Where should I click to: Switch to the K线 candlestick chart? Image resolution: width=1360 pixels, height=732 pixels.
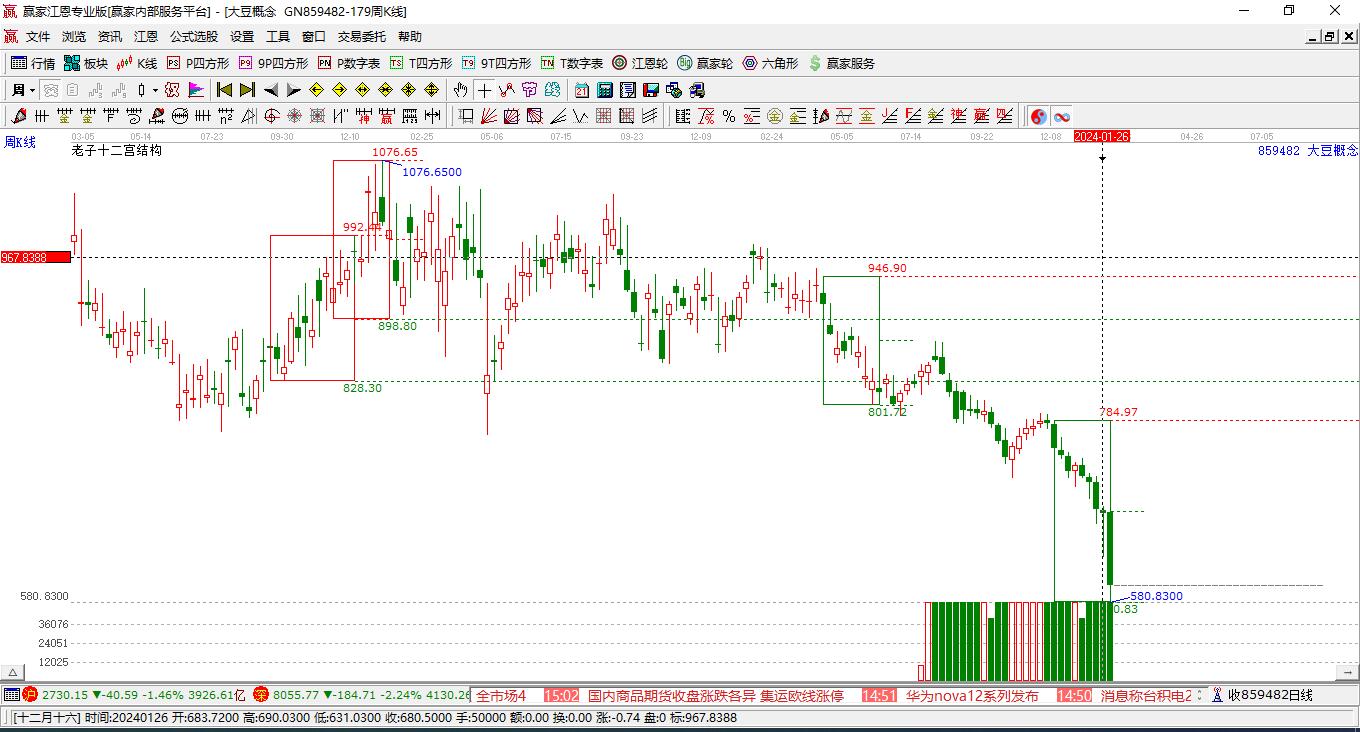(x=137, y=63)
